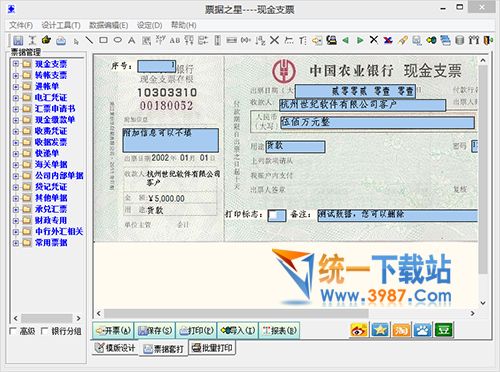500x372 pixels.
Task: Click the printer icon in toolbar
Action: coord(61,41)
